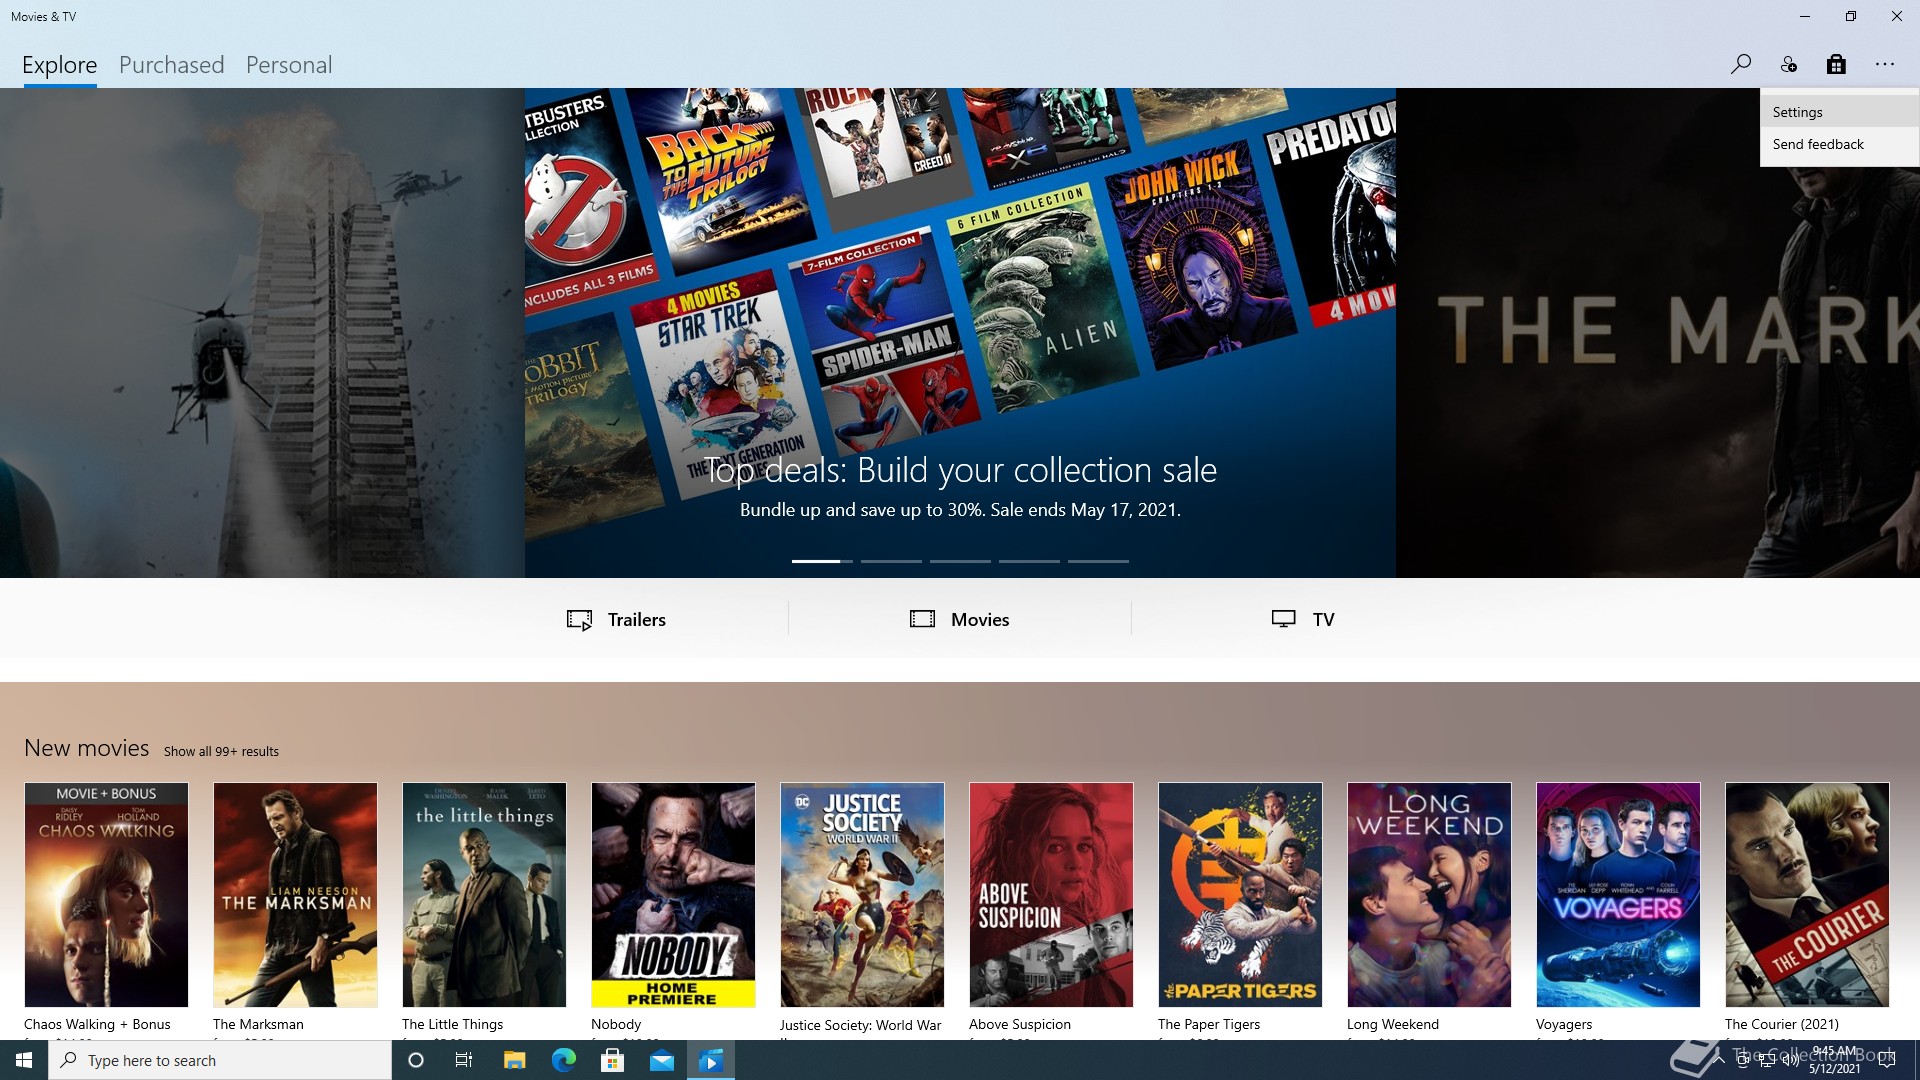Select third carousel page indicator
The width and height of the screenshot is (1920, 1080).
coord(960,561)
